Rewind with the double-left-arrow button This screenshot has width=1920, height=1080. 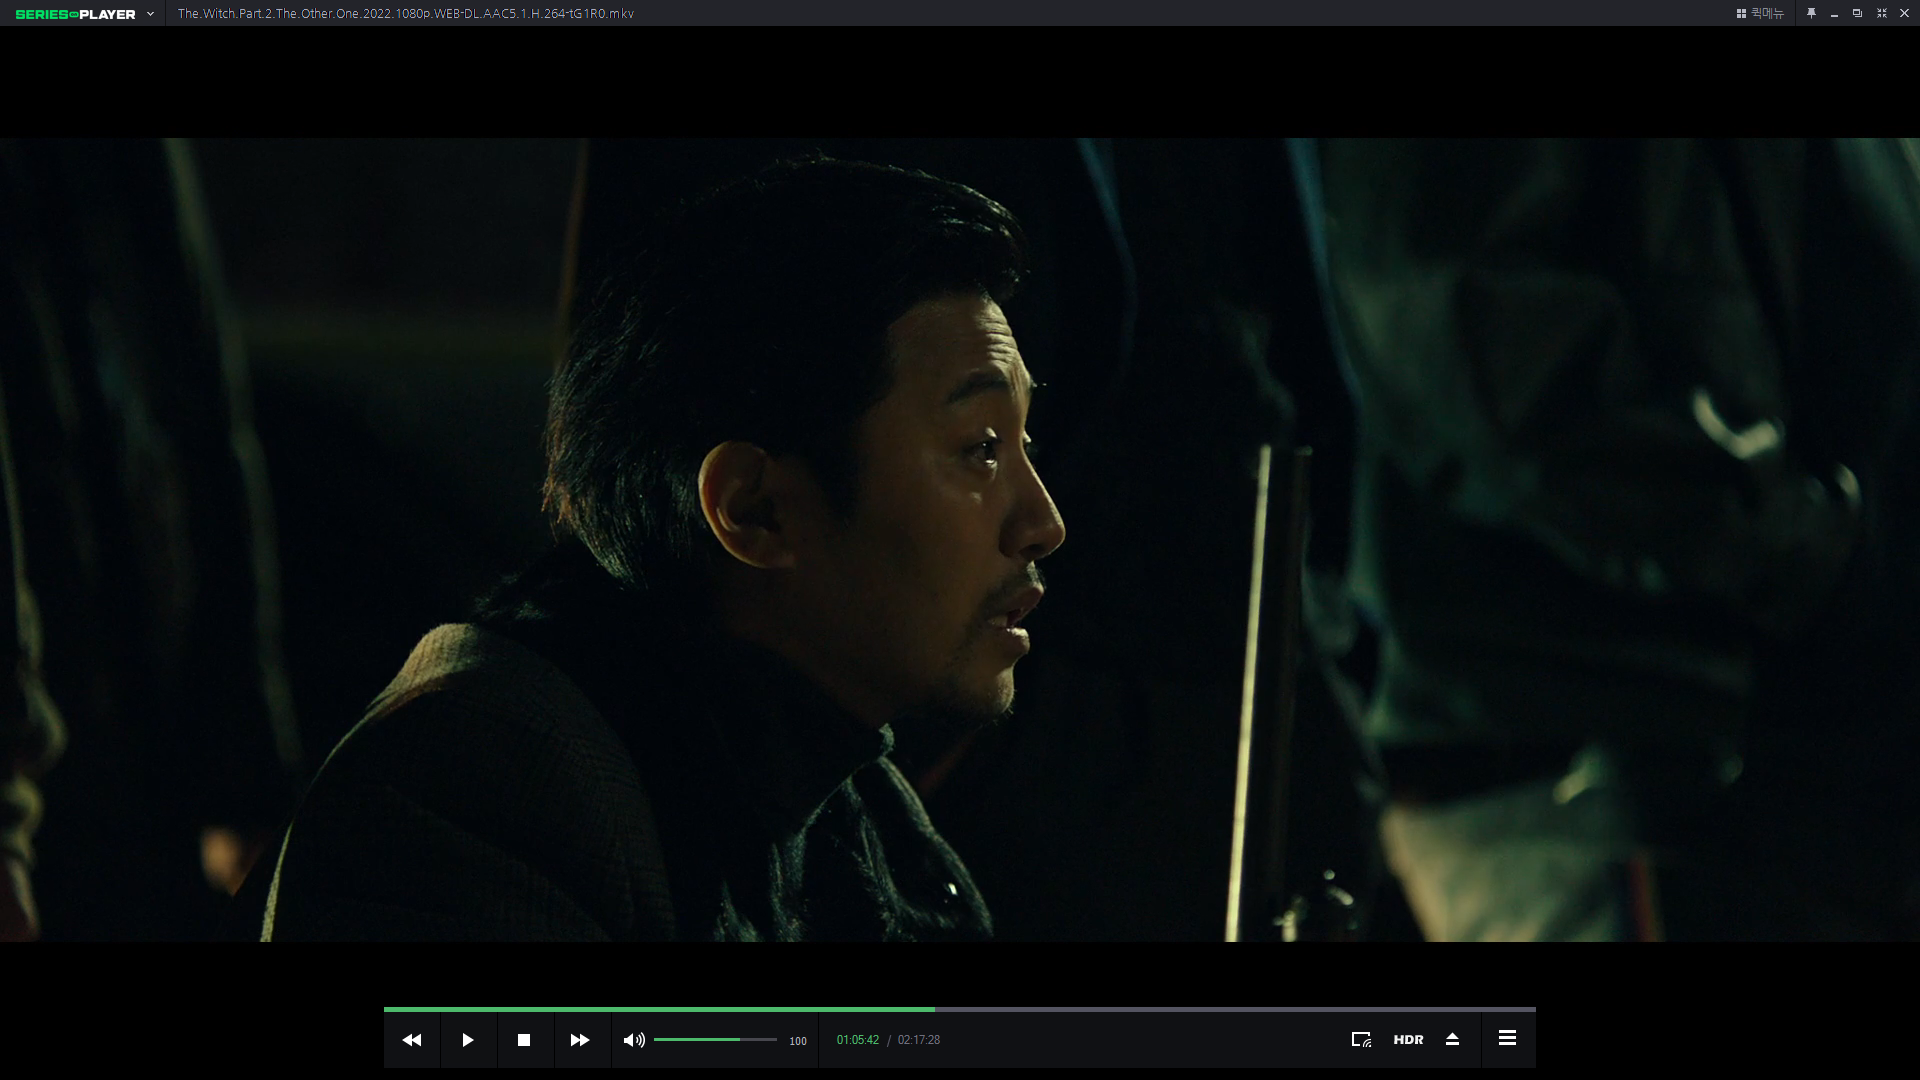(x=412, y=1040)
